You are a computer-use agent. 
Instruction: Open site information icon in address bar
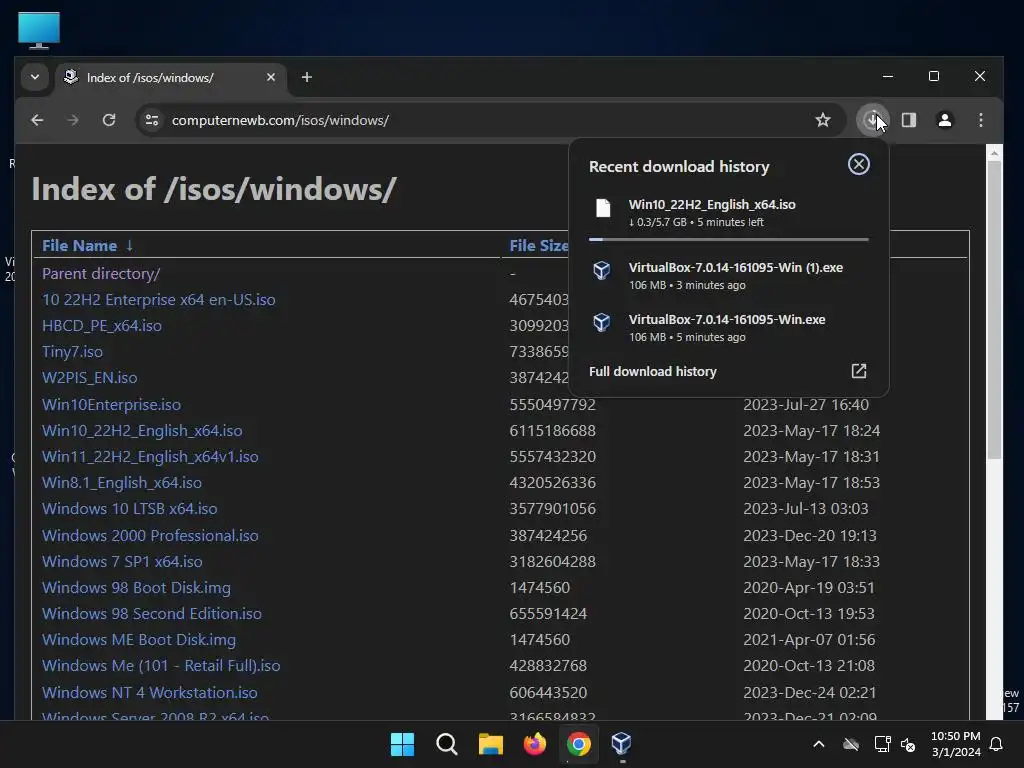(152, 120)
